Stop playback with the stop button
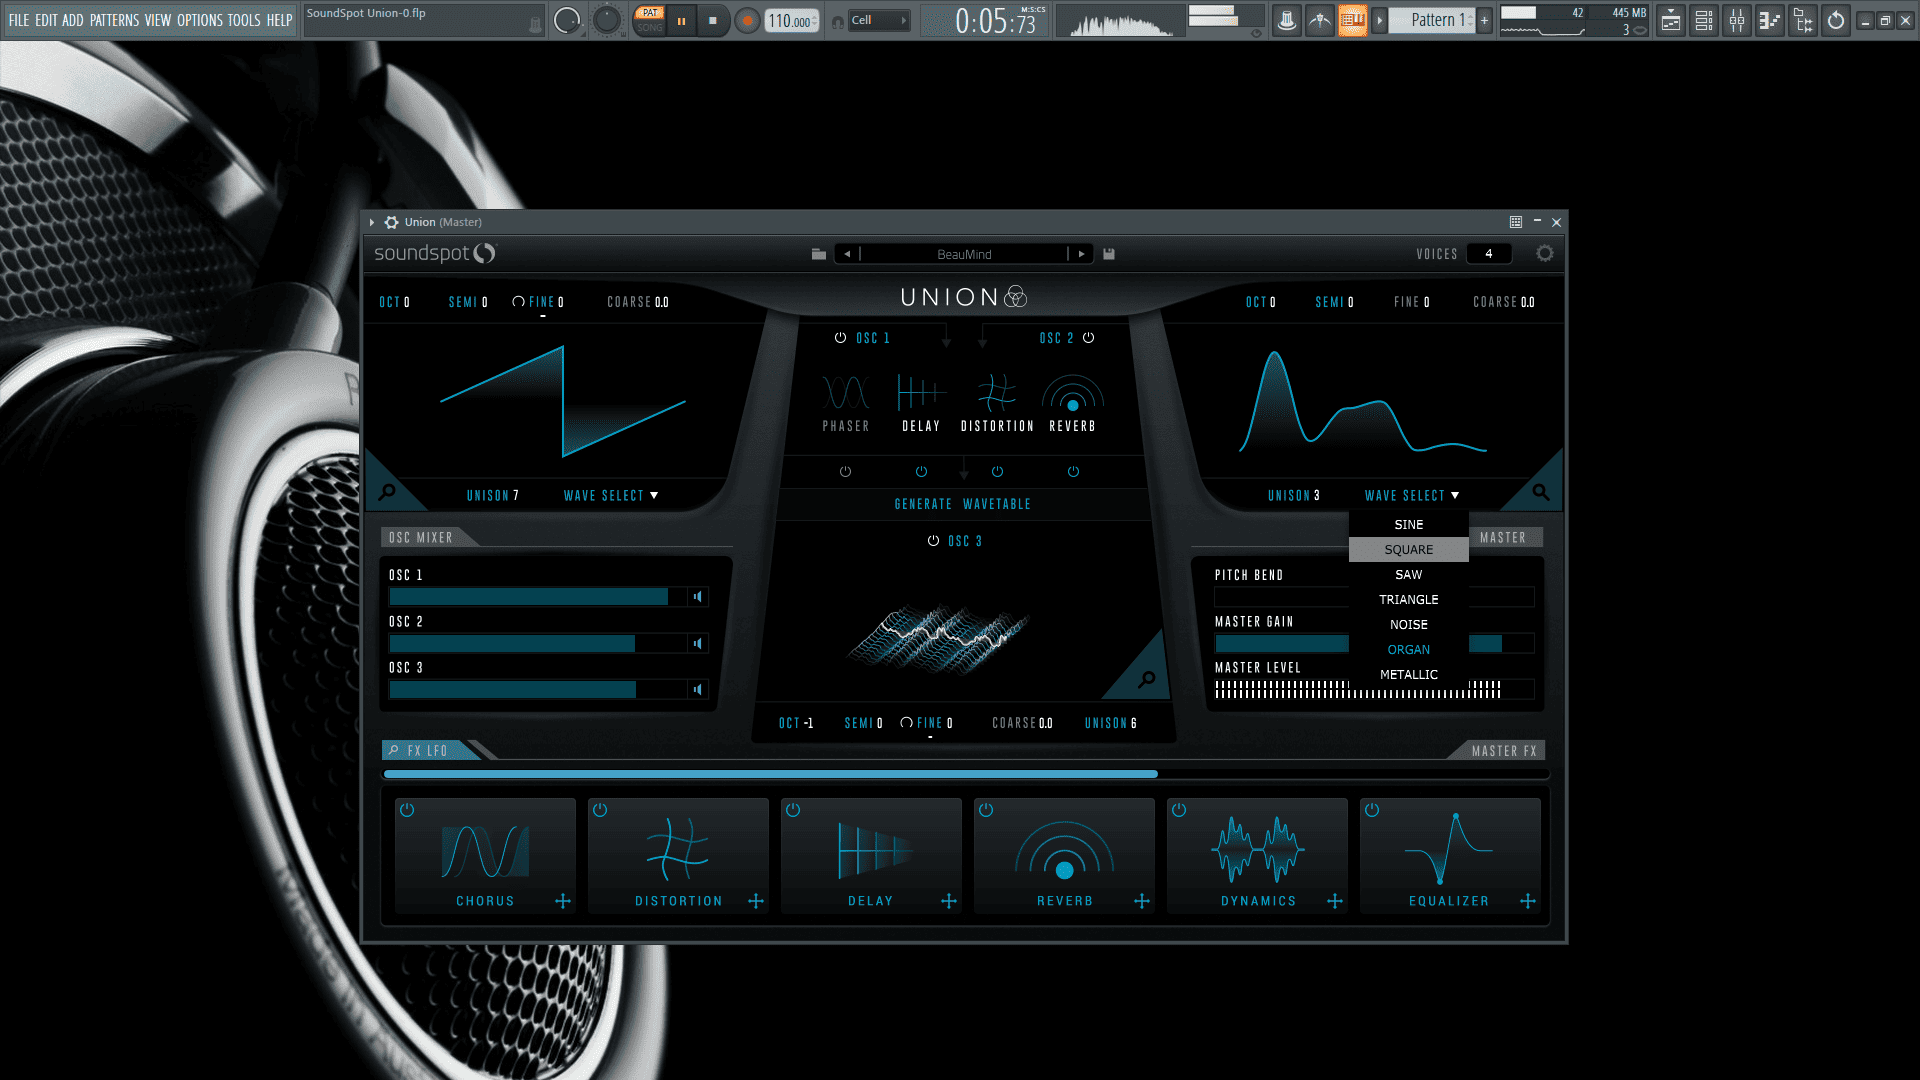 (713, 20)
